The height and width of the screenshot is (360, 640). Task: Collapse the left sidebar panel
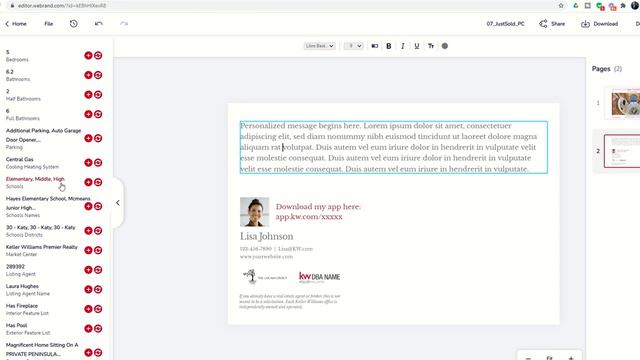click(118, 203)
